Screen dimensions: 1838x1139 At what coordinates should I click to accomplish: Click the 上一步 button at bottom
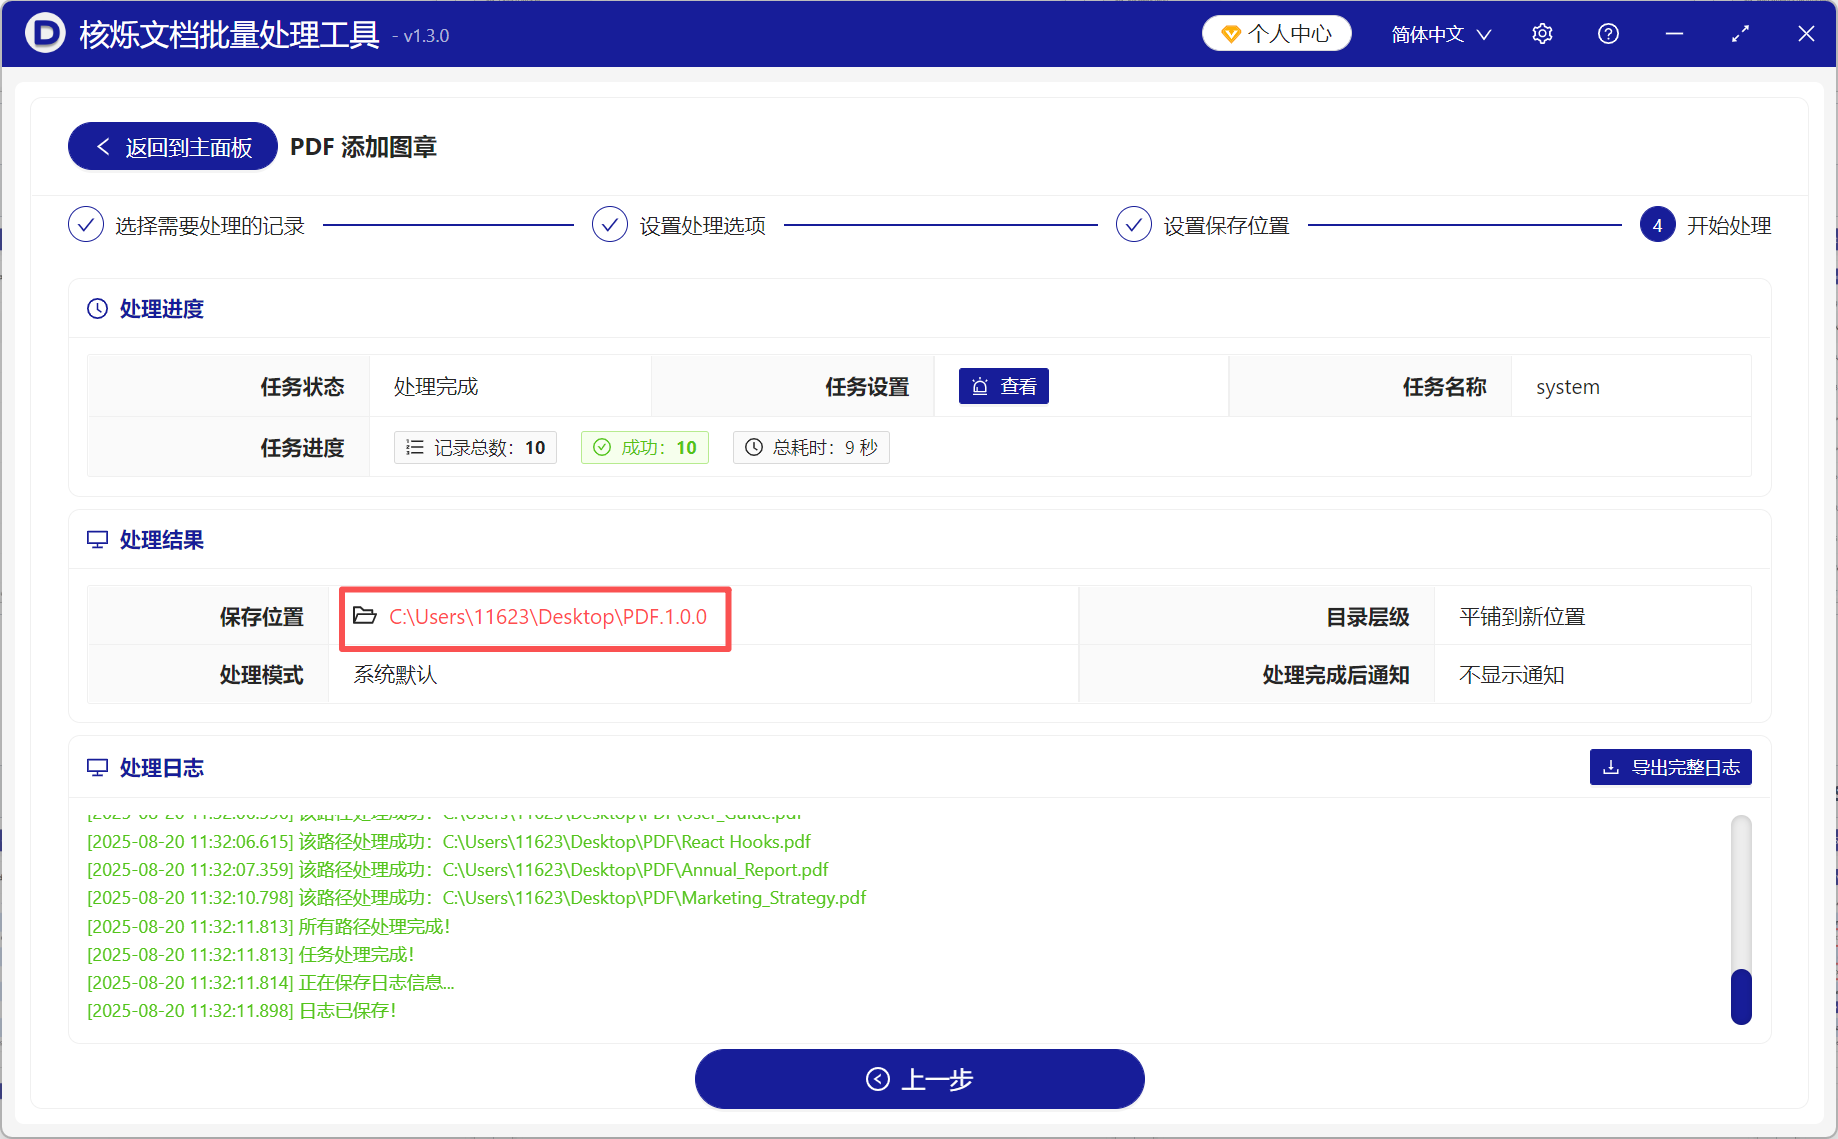point(919,1079)
